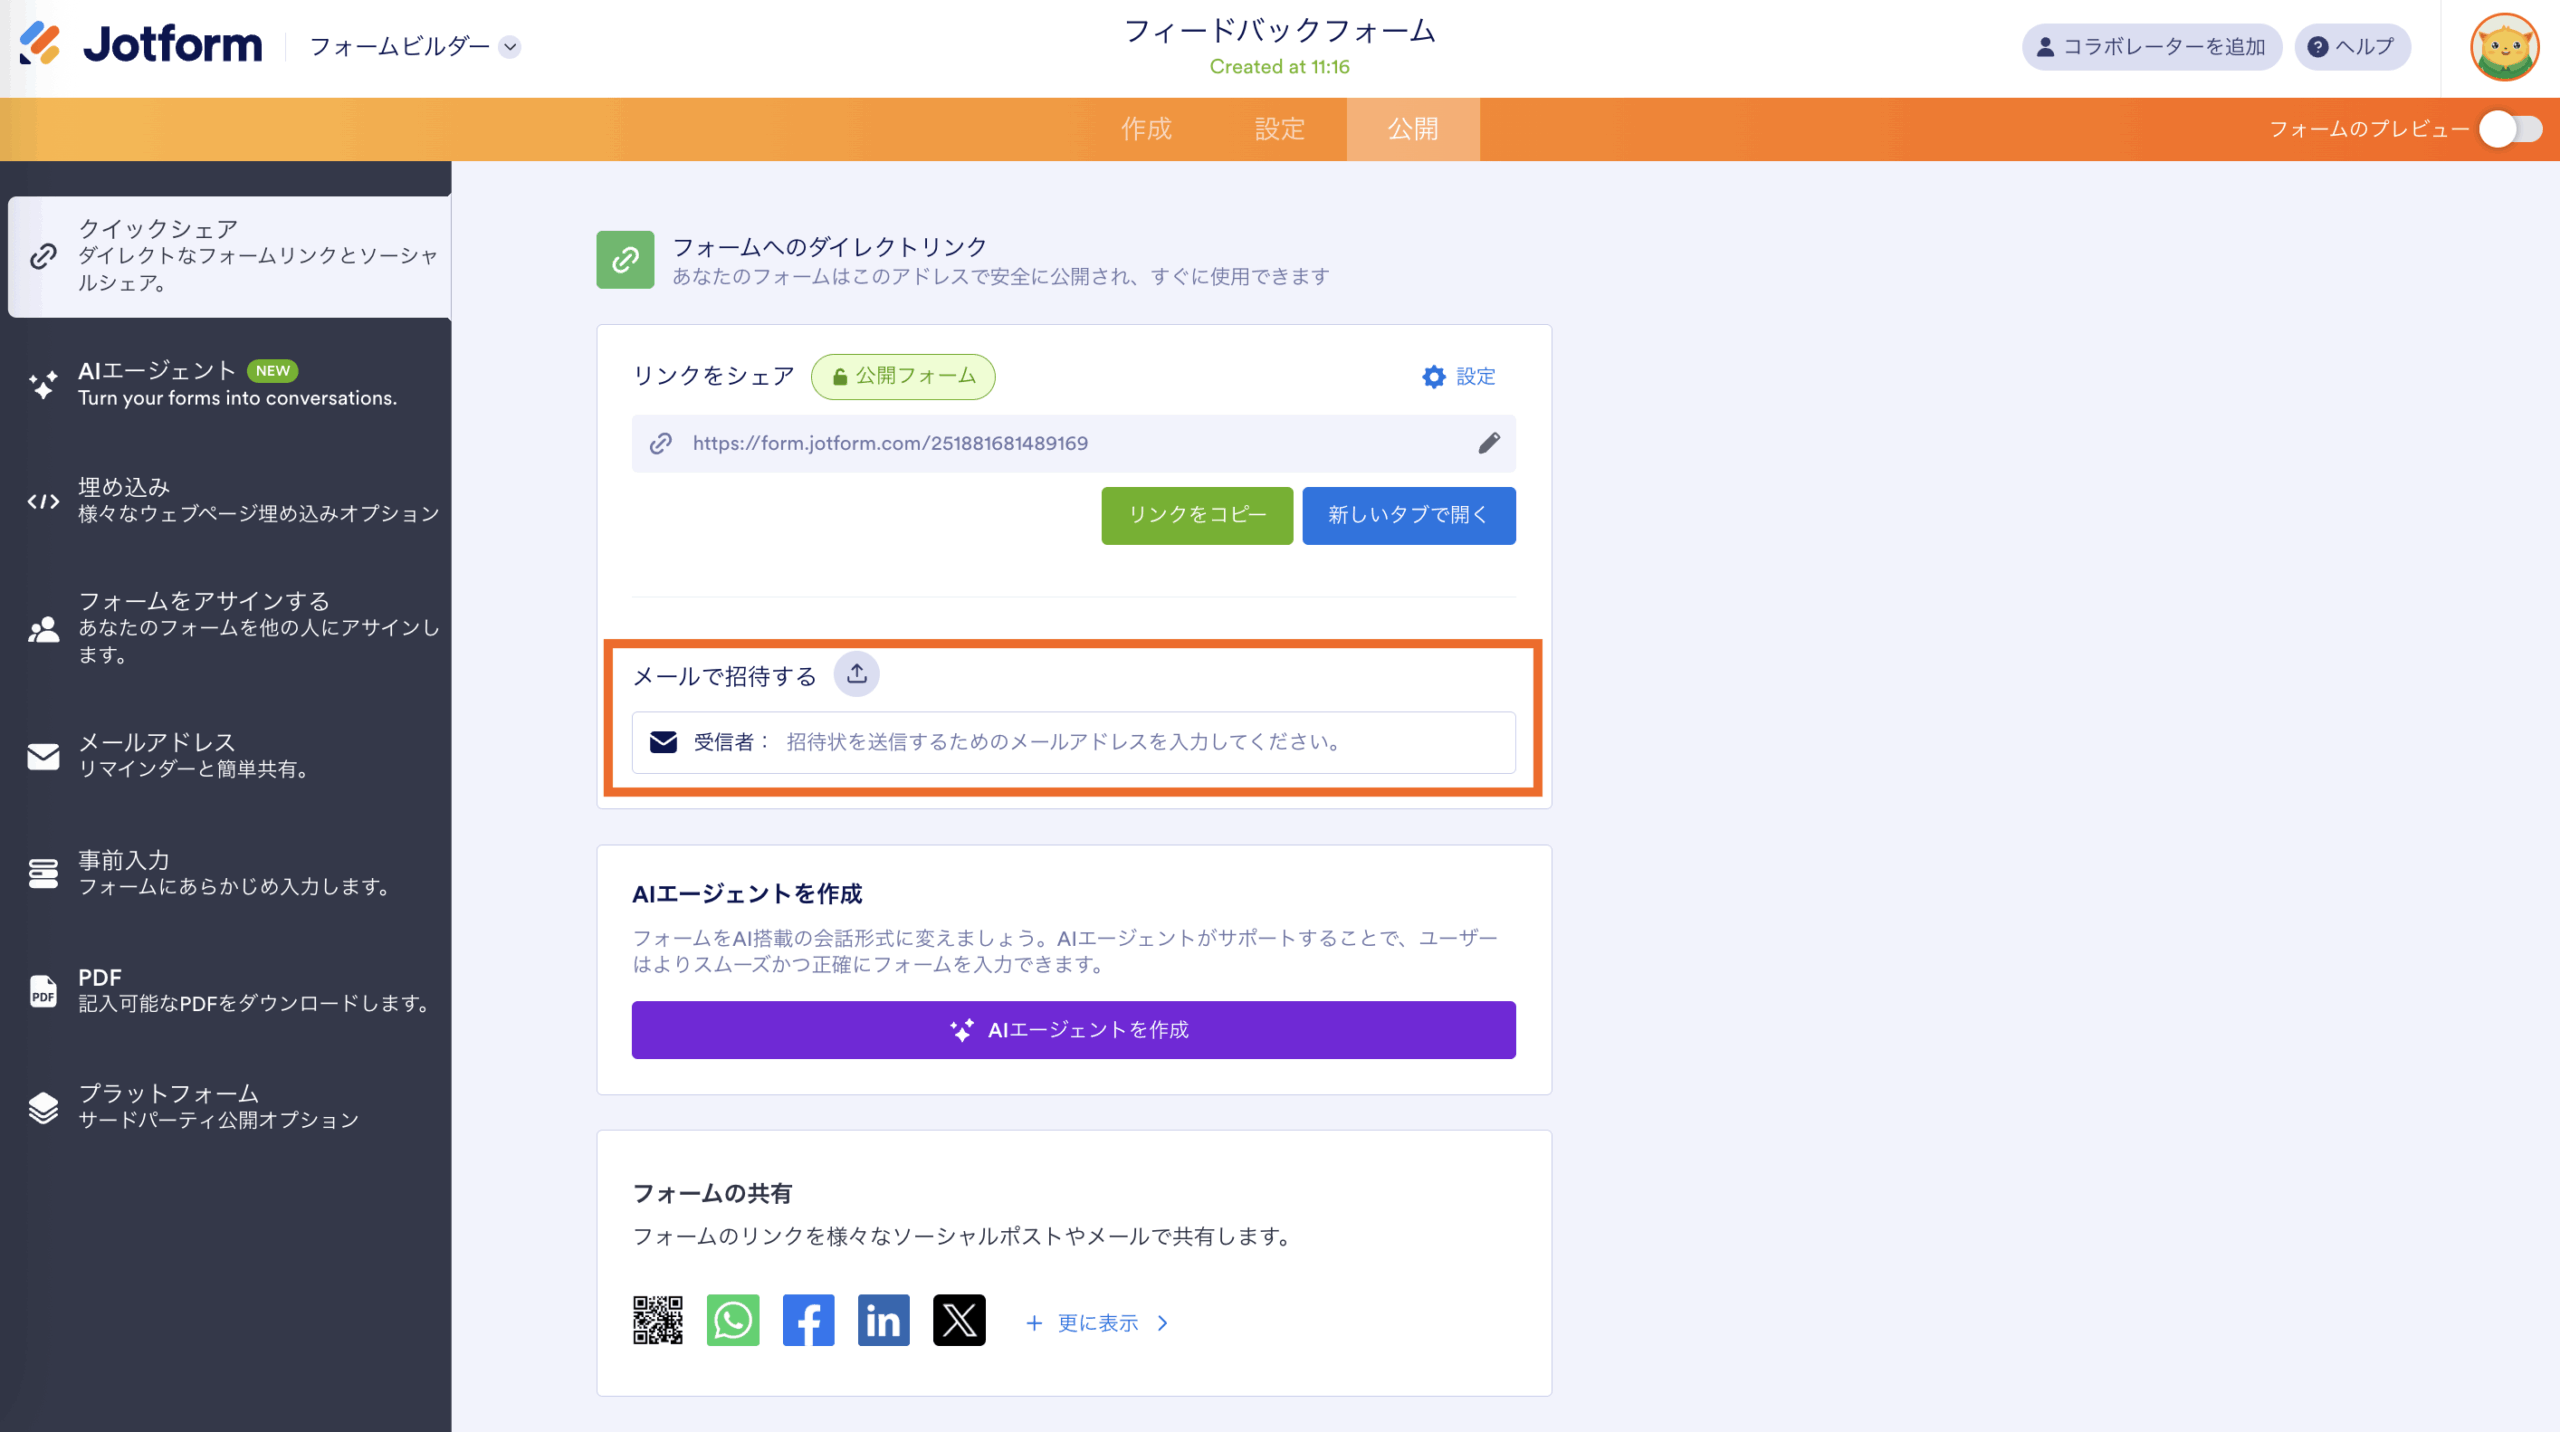Screen dimensions: 2560x1432
Task: Click the 公開フォーム status badge
Action: pos(903,376)
